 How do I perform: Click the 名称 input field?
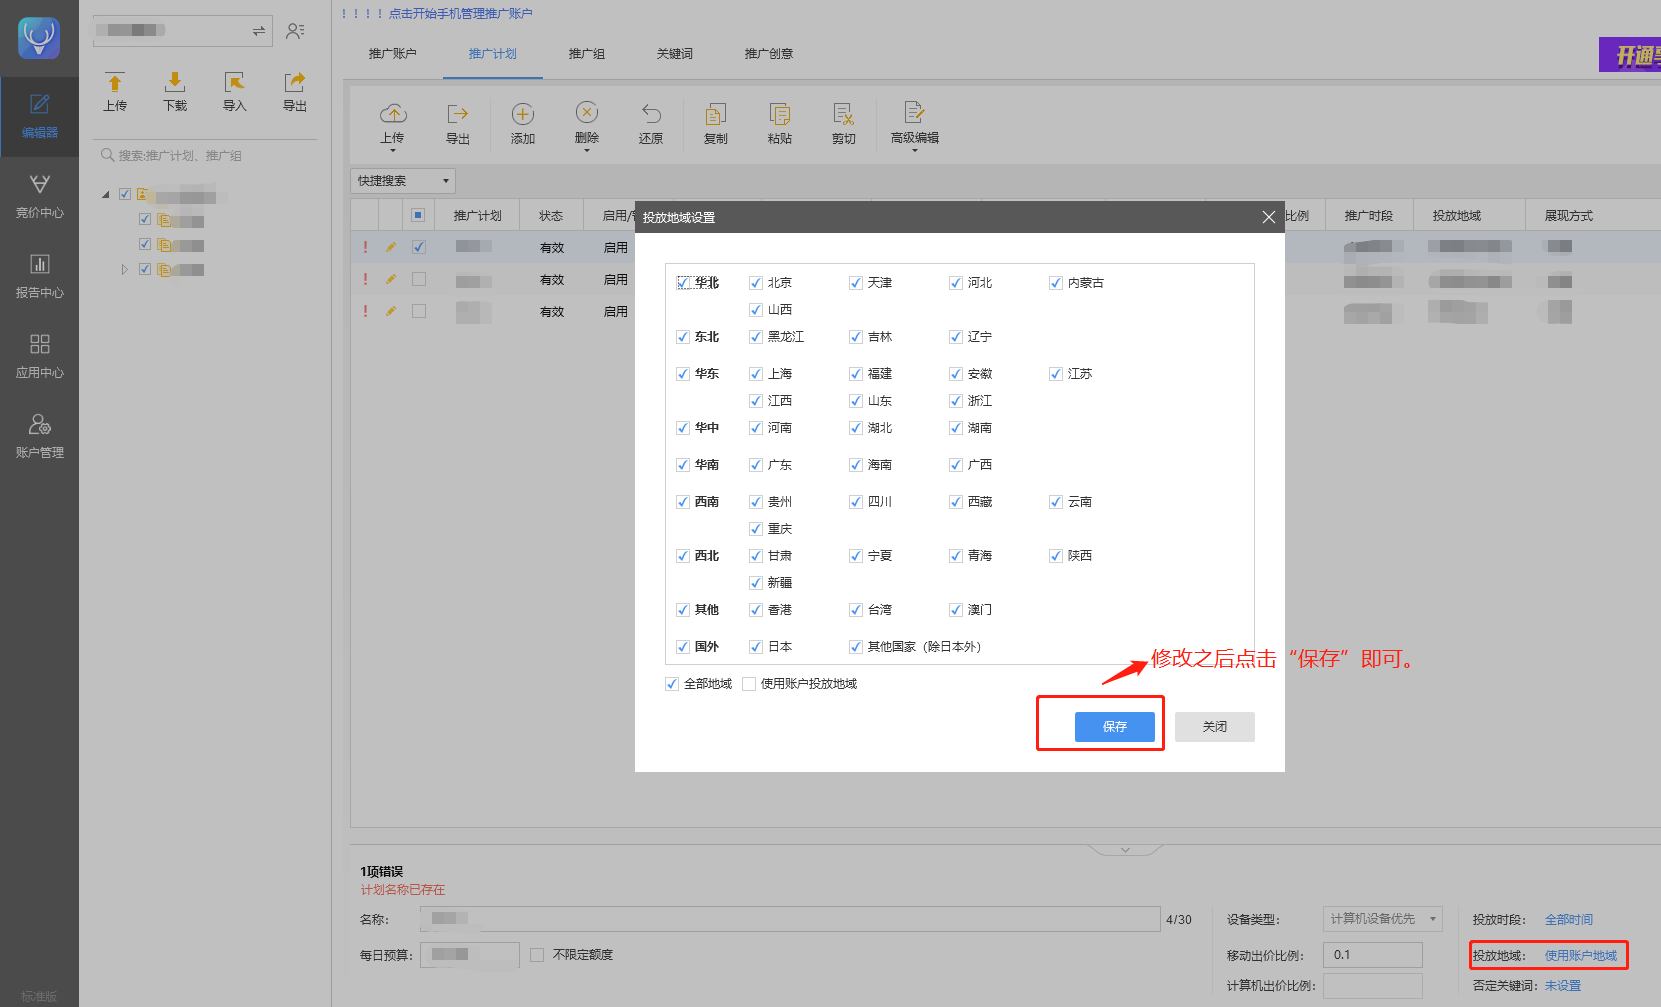pos(790,919)
